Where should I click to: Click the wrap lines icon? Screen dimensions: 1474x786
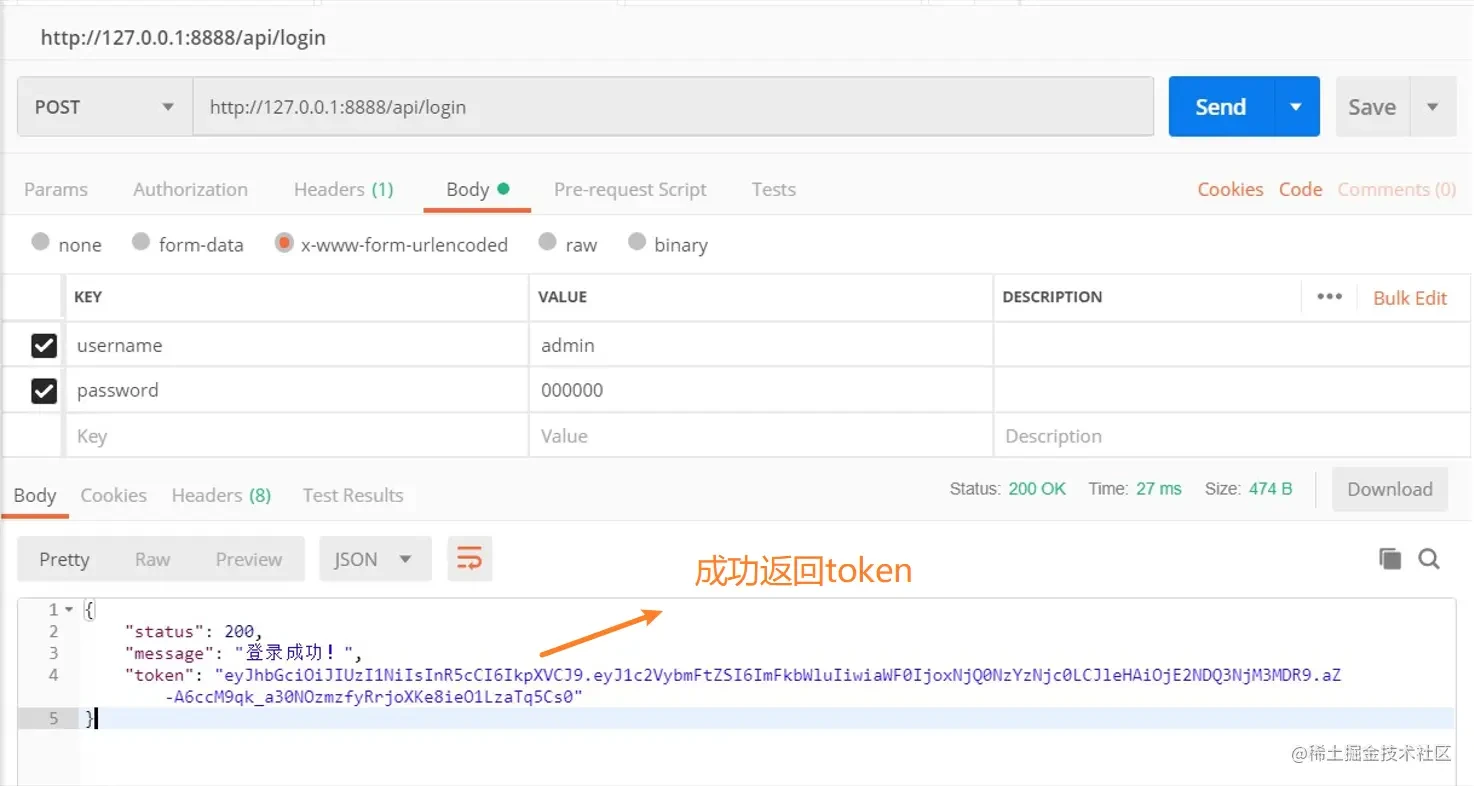click(x=469, y=559)
